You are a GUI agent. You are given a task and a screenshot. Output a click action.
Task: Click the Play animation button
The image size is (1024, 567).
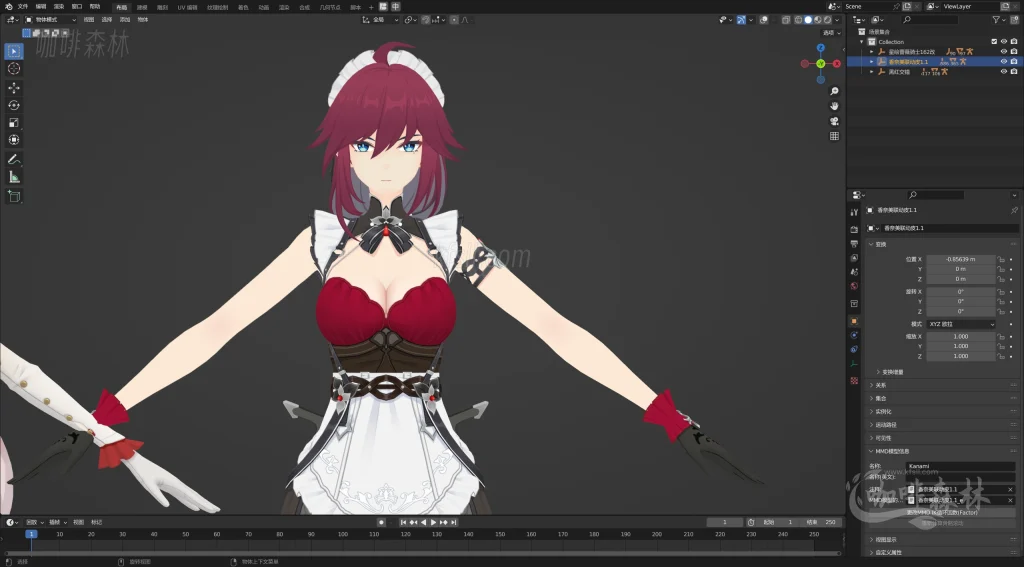coord(433,523)
